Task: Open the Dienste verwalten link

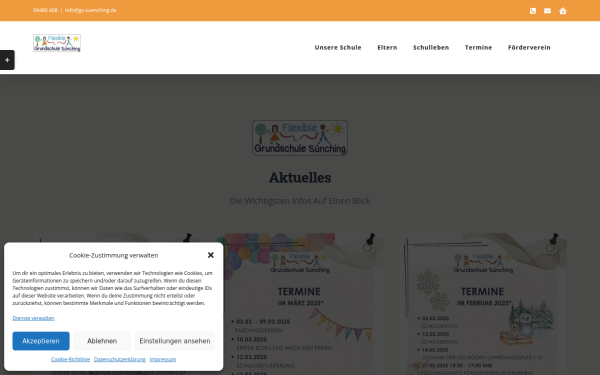Action: [x=33, y=318]
